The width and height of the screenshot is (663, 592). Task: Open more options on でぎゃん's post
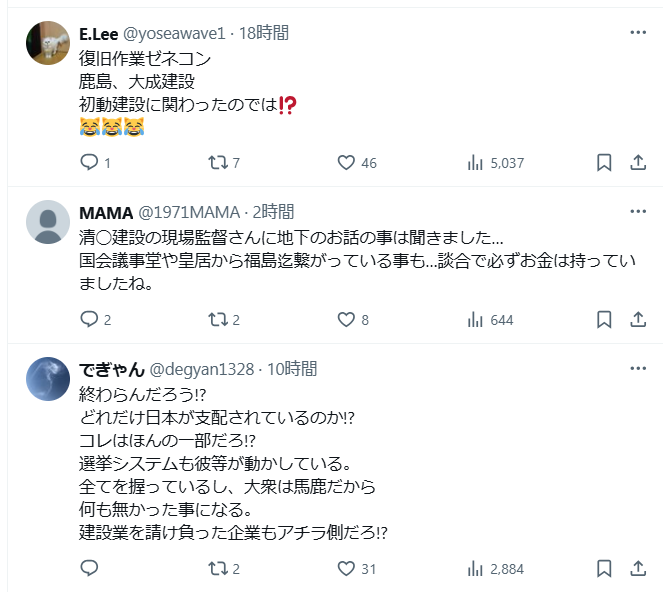tap(638, 369)
